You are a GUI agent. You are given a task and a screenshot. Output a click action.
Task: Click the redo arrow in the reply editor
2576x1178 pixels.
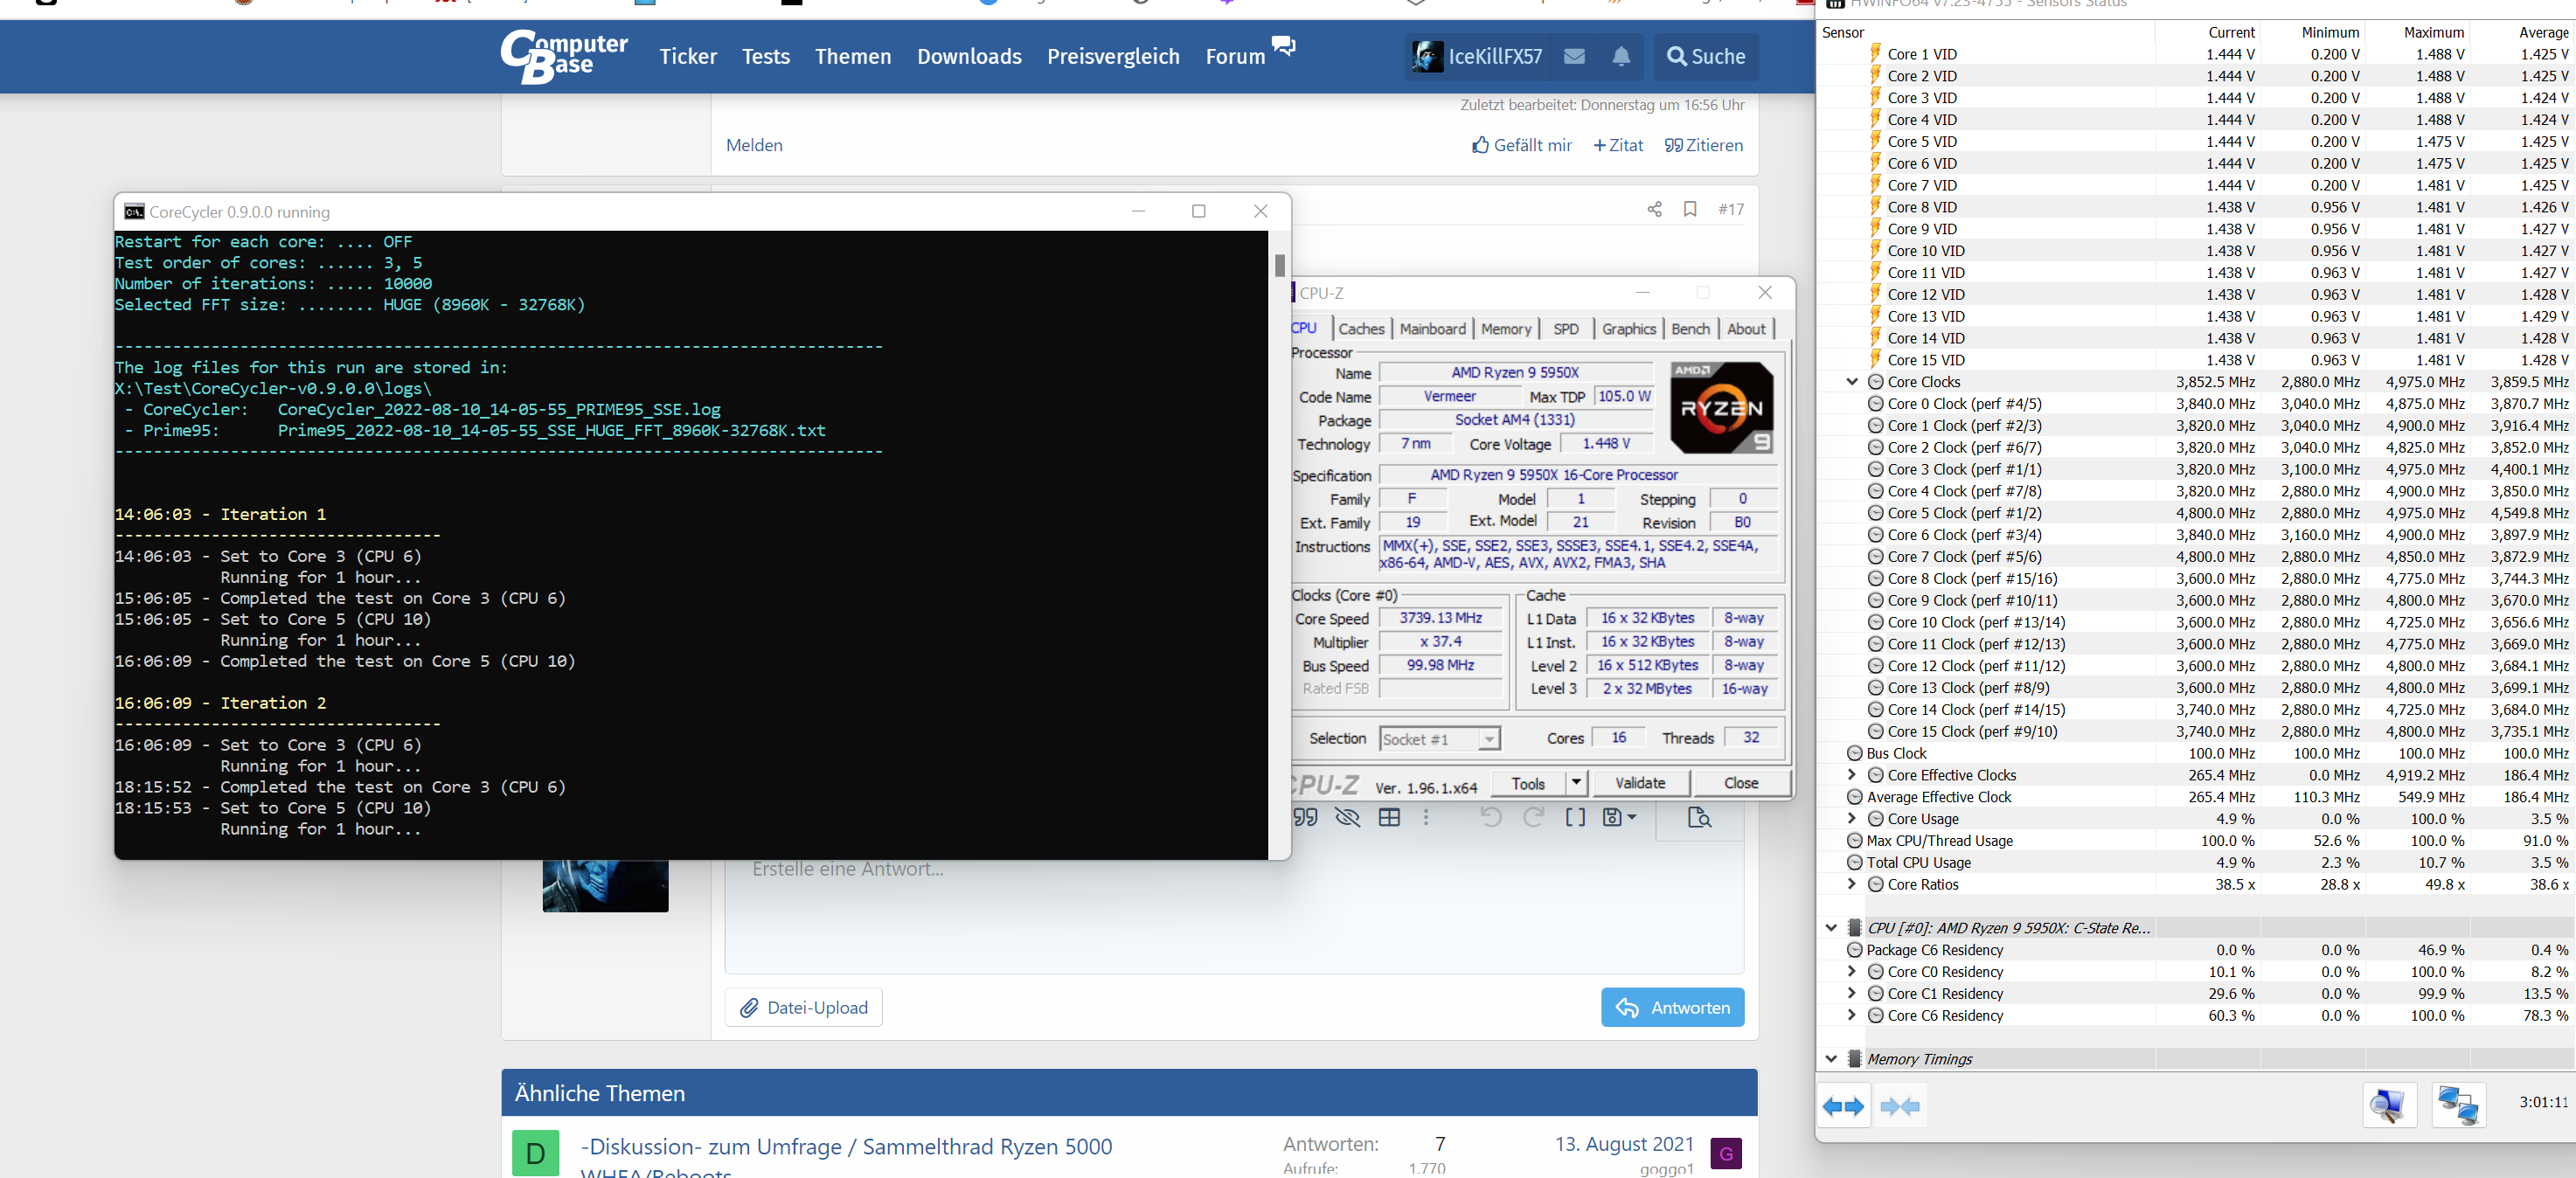[1533, 817]
